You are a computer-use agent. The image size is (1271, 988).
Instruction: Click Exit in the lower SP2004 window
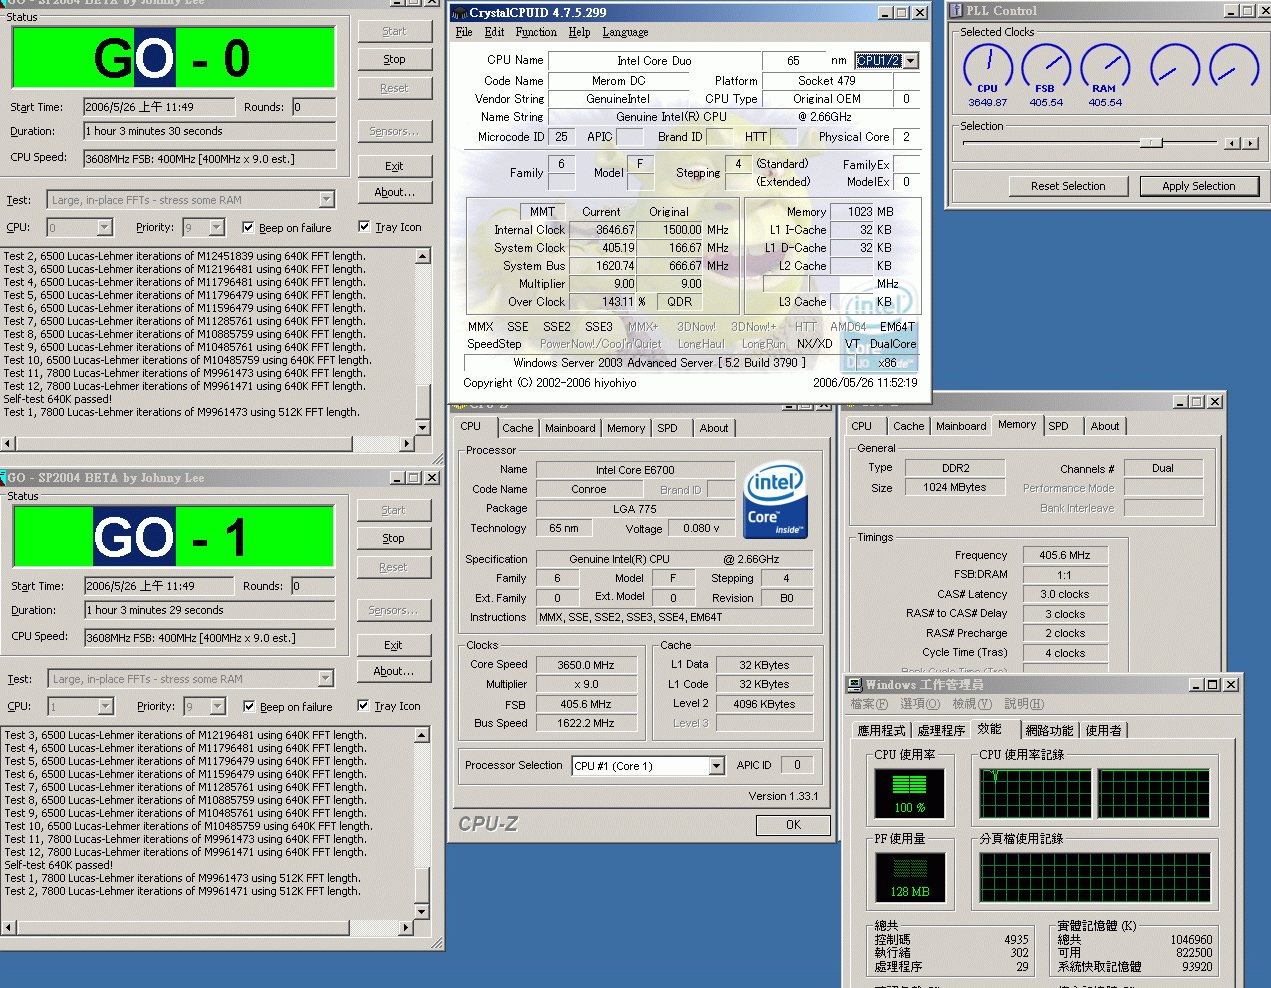393,645
